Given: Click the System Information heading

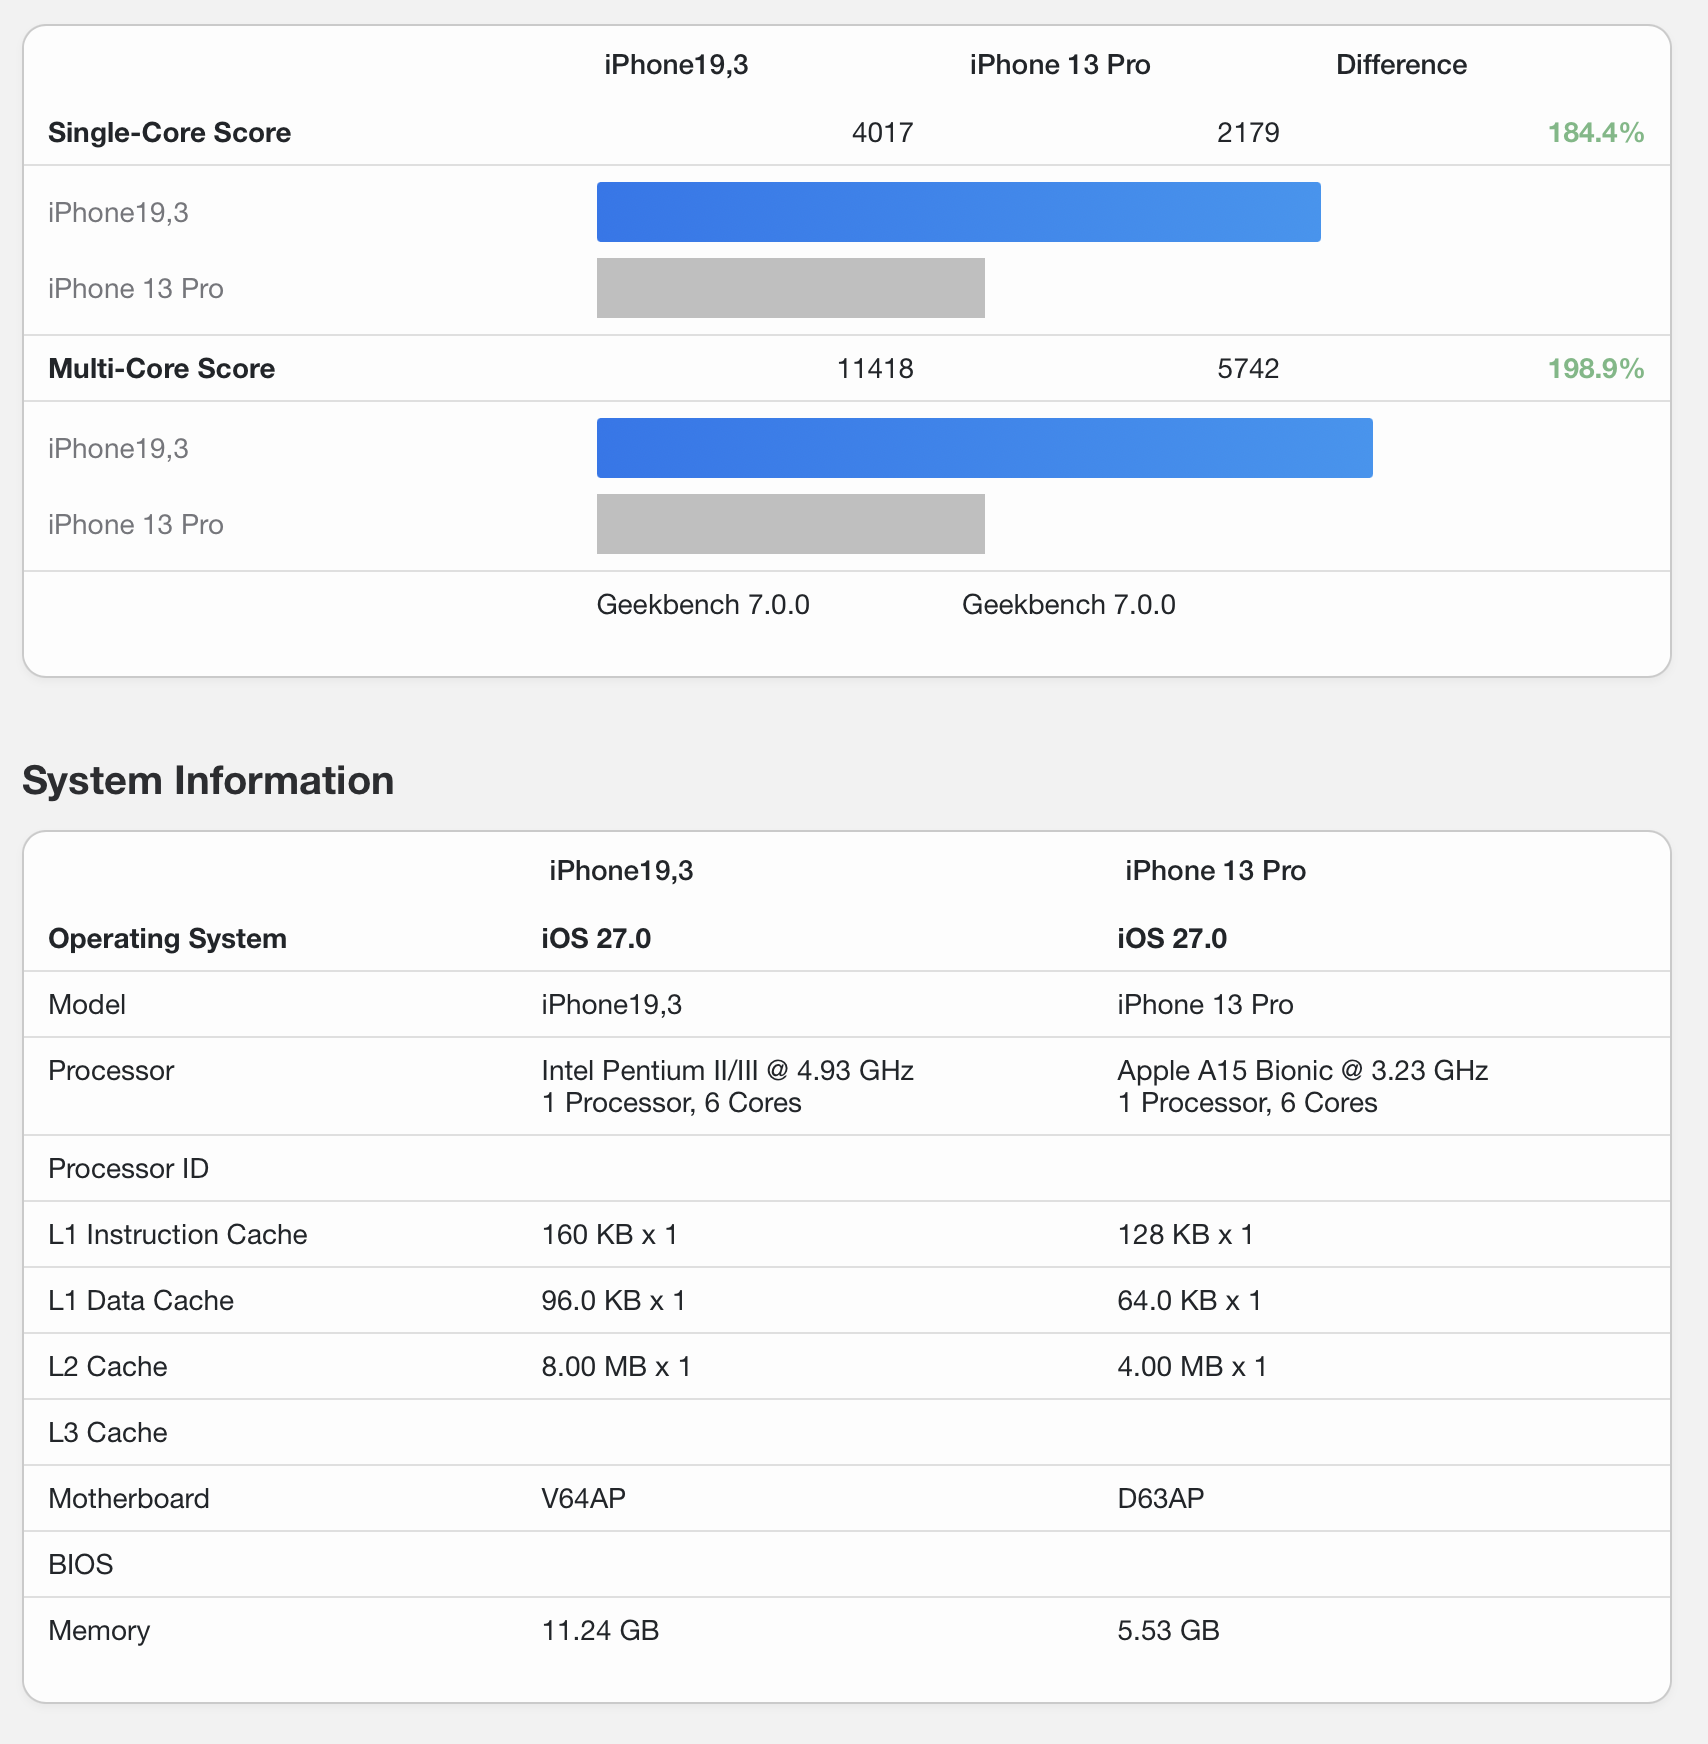Looking at the screenshot, I should pos(208,781).
